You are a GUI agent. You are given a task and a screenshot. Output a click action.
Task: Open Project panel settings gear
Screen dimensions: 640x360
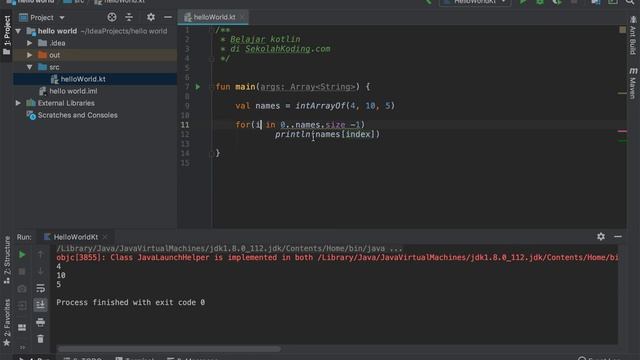151,17
